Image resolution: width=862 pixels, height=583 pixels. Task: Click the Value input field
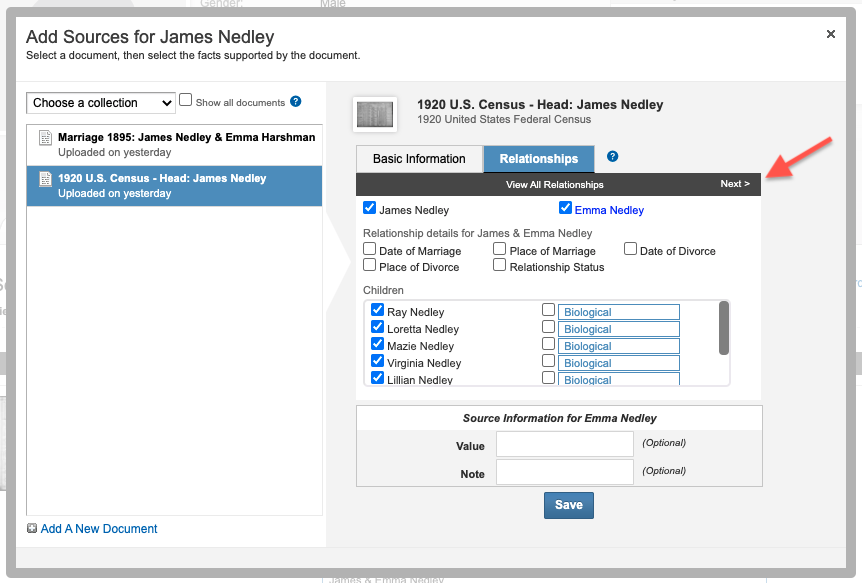click(564, 444)
